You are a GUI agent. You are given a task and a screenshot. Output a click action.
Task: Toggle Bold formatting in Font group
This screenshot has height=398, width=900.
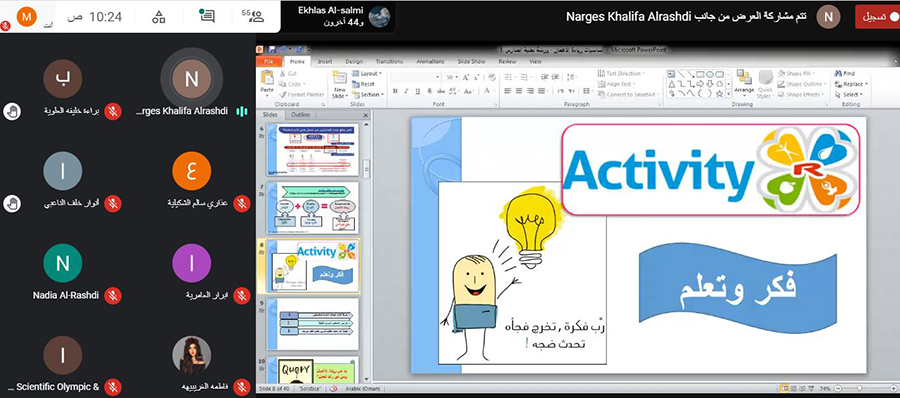click(395, 91)
